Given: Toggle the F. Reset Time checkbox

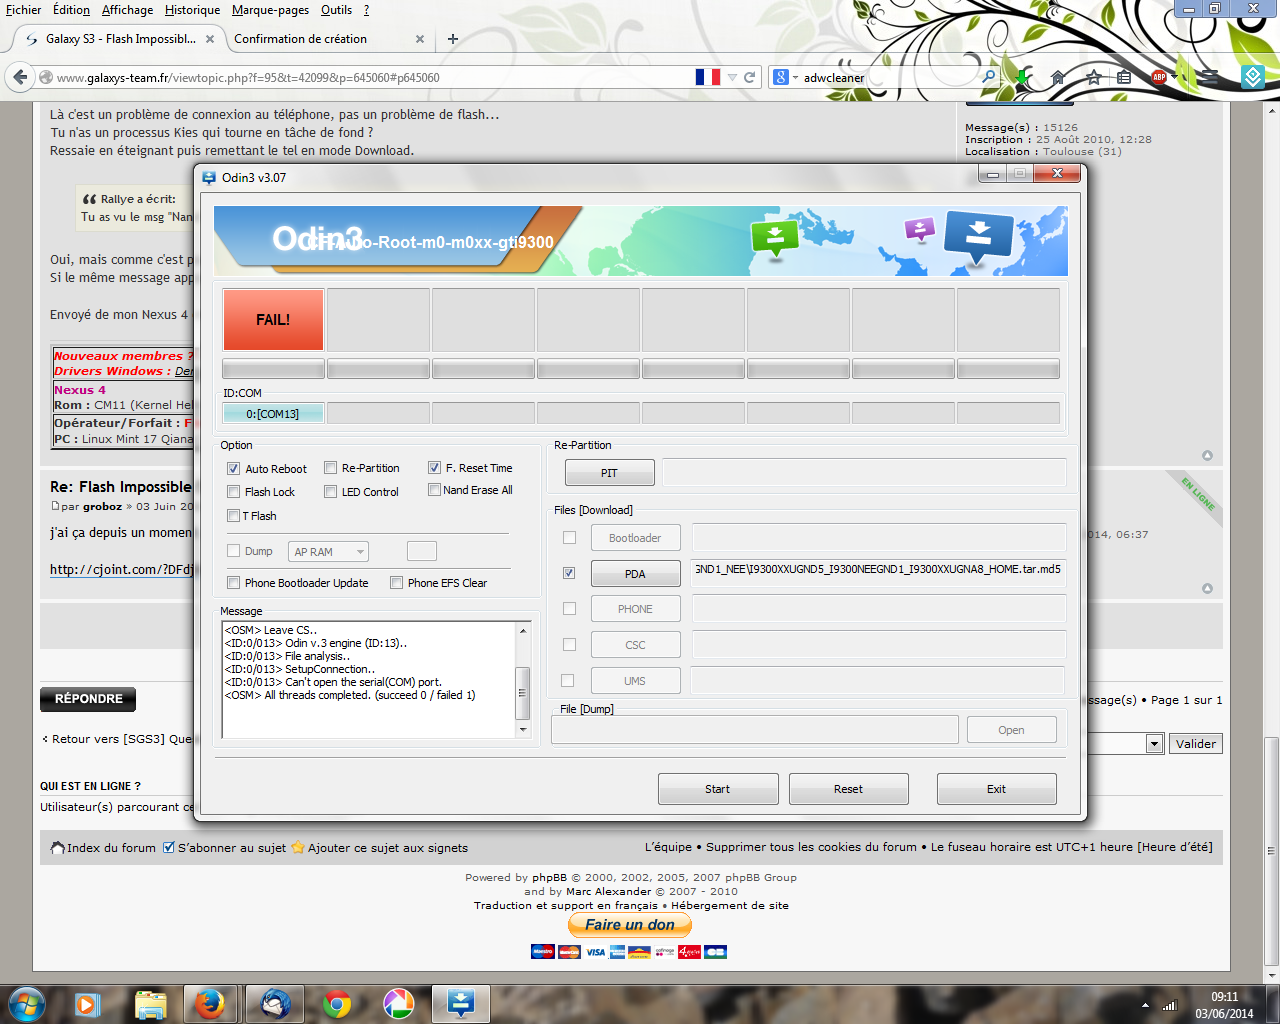Looking at the screenshot, I should point(434,468).
